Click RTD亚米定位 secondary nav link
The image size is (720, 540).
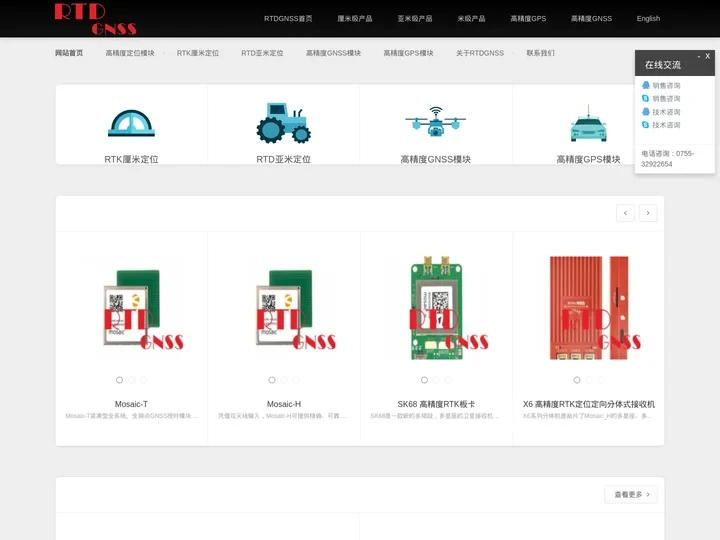click(262, 53)
